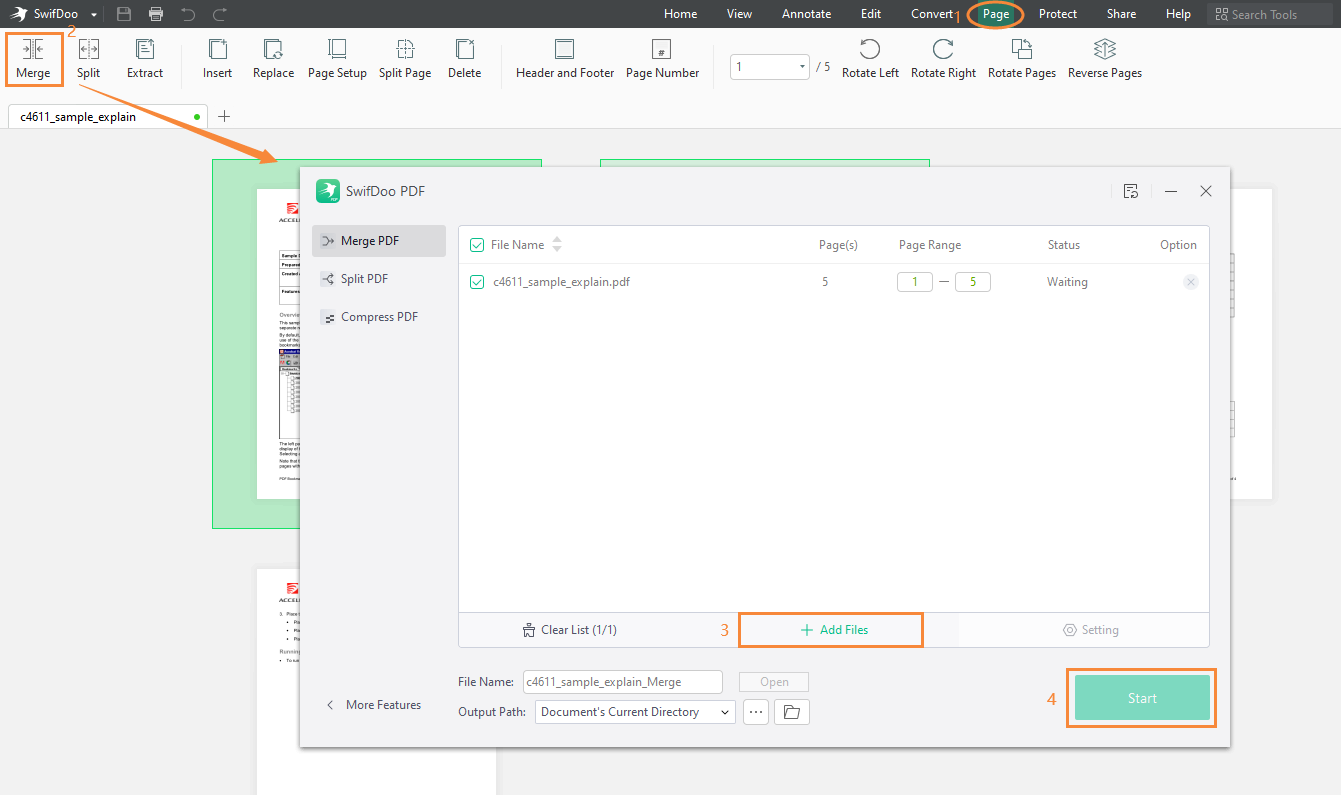The image size is (1341, 795).
Task: Click the Open button beside File Name
Action: [774, 682]
